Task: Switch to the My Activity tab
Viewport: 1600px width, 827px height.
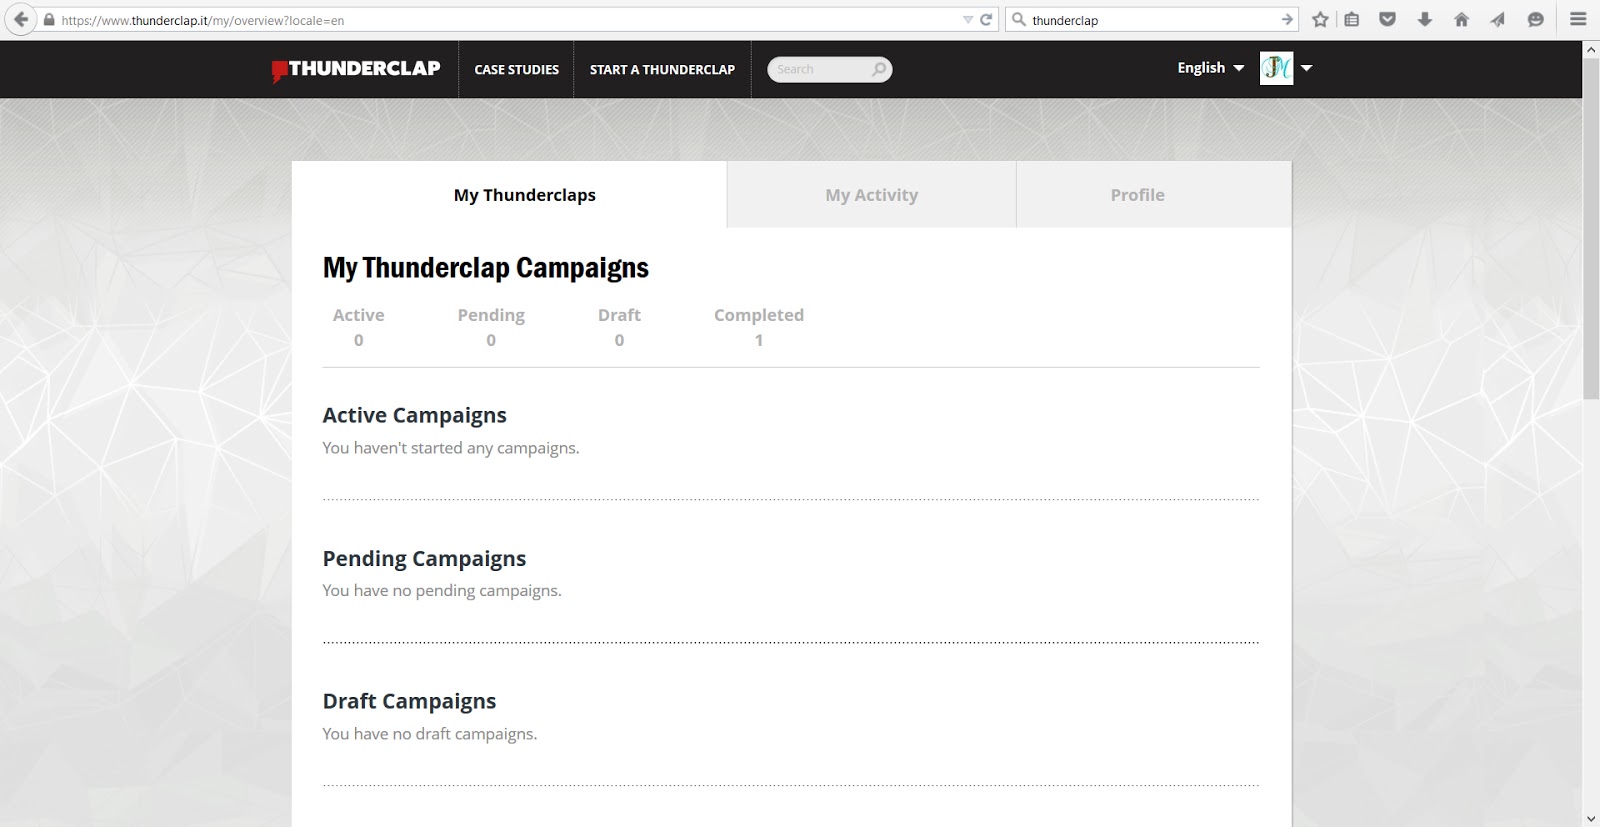Action: tap(871, 195)
